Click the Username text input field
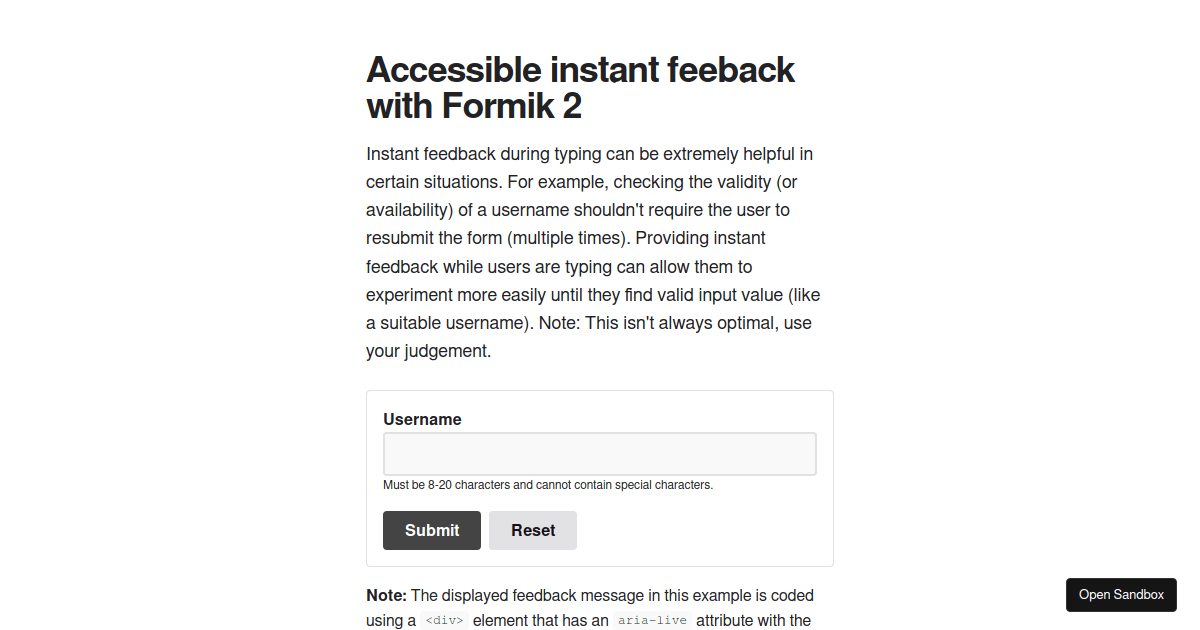This screenshot has height=630, width=1200. point(599,454)
